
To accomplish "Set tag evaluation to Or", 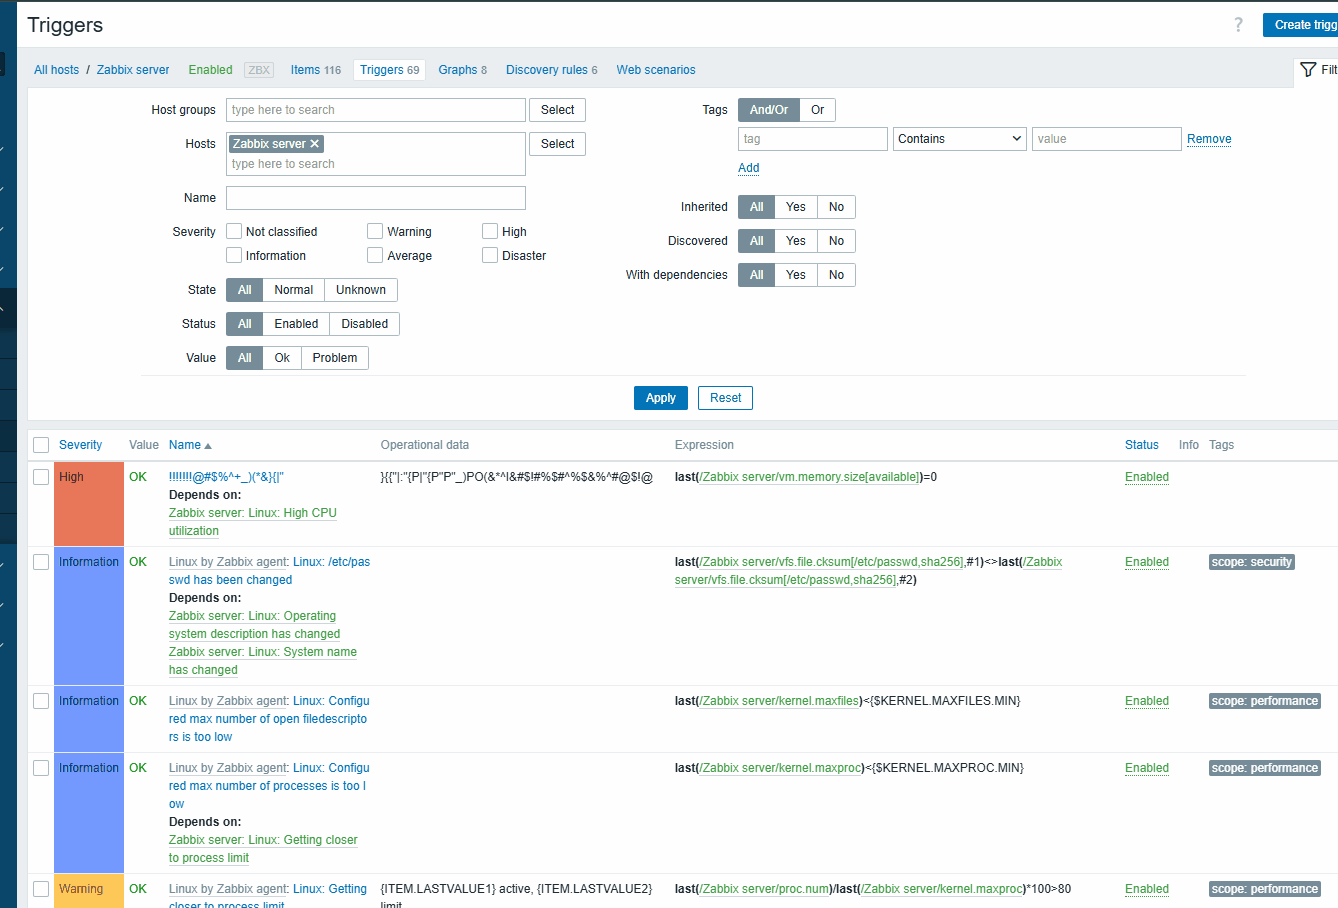I will 818,110.
